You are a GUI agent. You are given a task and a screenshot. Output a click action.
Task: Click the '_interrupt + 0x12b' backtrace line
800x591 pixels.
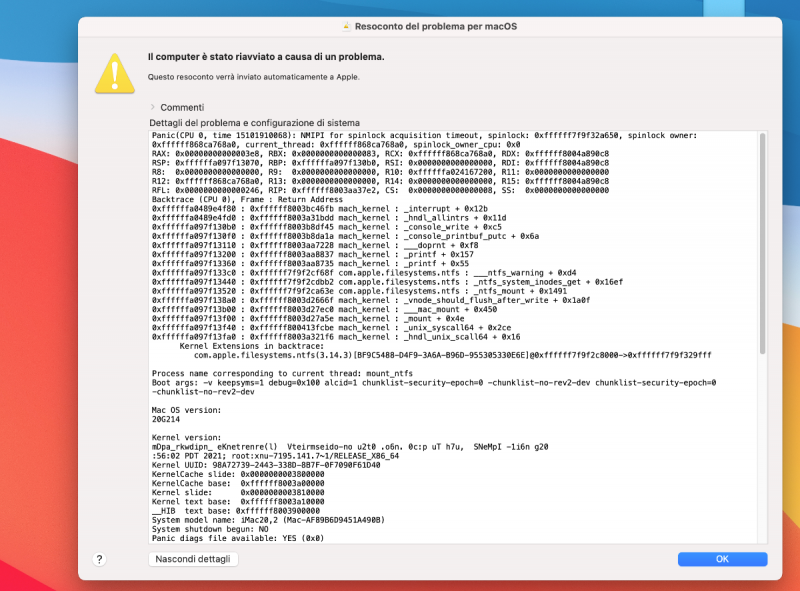(319, 209)
